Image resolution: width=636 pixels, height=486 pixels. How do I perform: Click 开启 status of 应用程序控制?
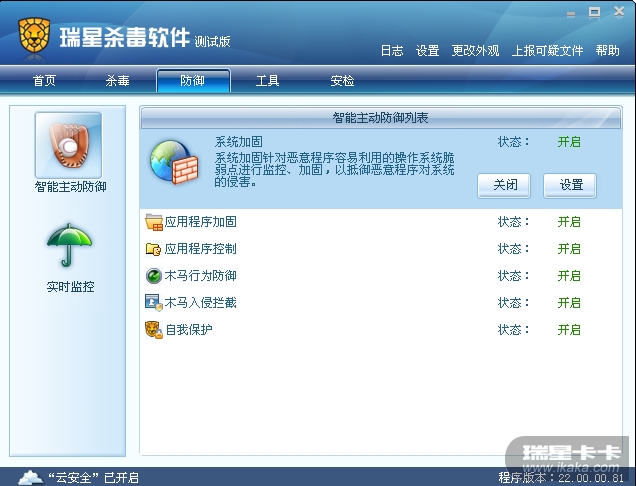click(569, 249)
